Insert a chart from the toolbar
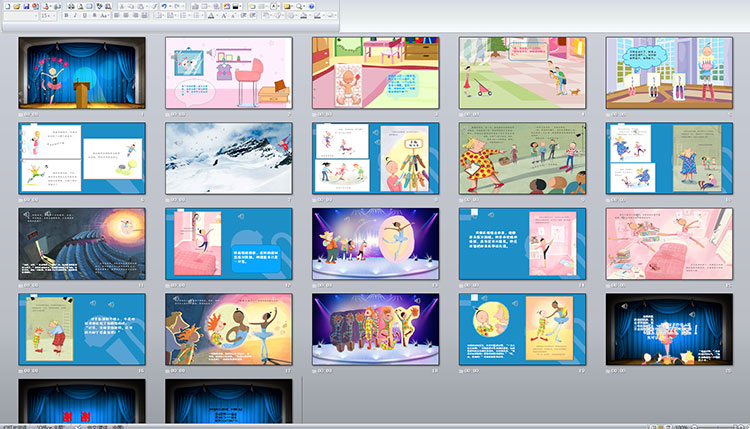750x429 pixels. (x=195, y=6)
